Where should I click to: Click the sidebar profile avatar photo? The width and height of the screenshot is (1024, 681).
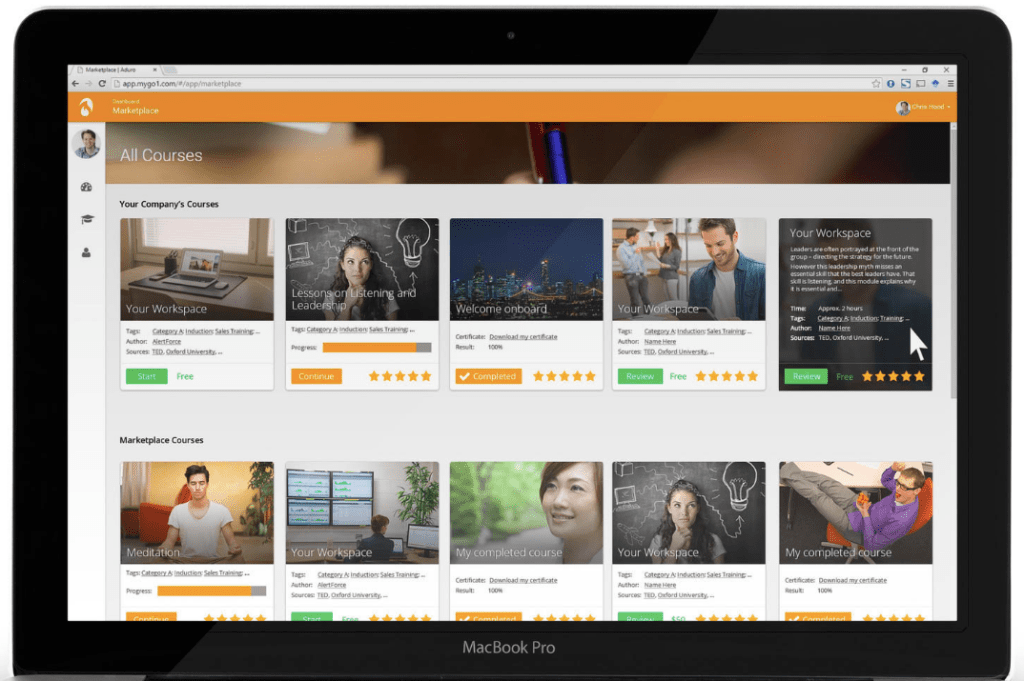click(x=87, y=143)
